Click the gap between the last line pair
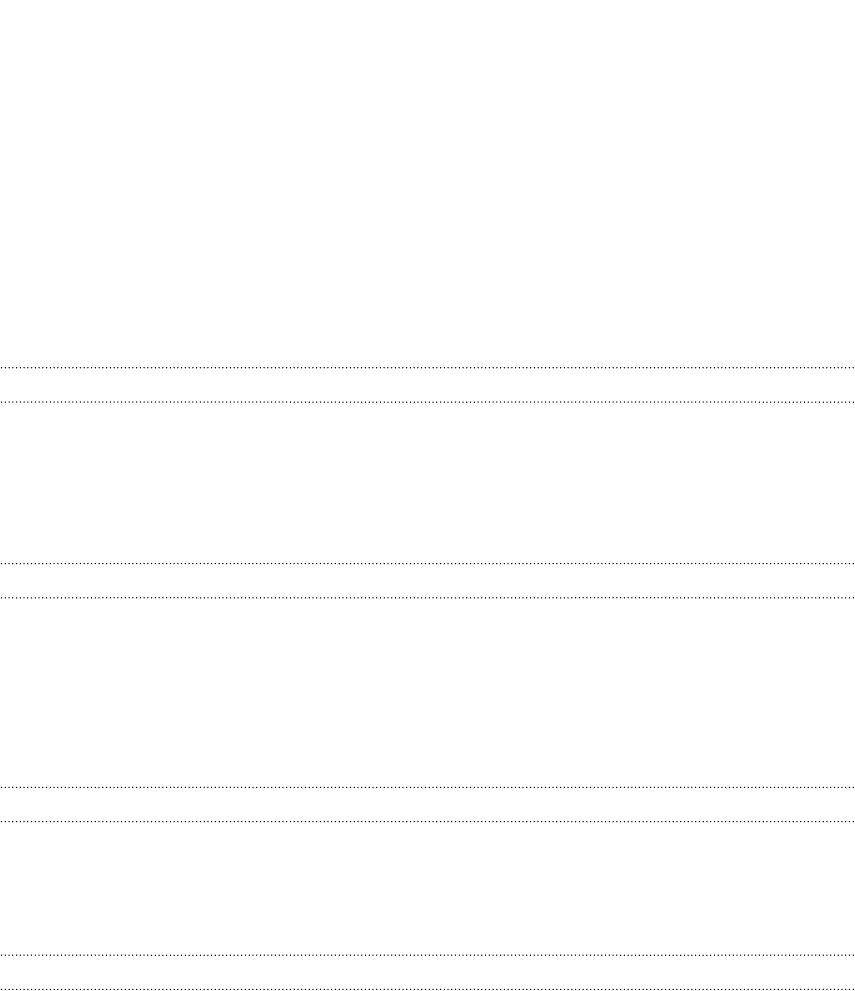855x991 pixels. 427,971
